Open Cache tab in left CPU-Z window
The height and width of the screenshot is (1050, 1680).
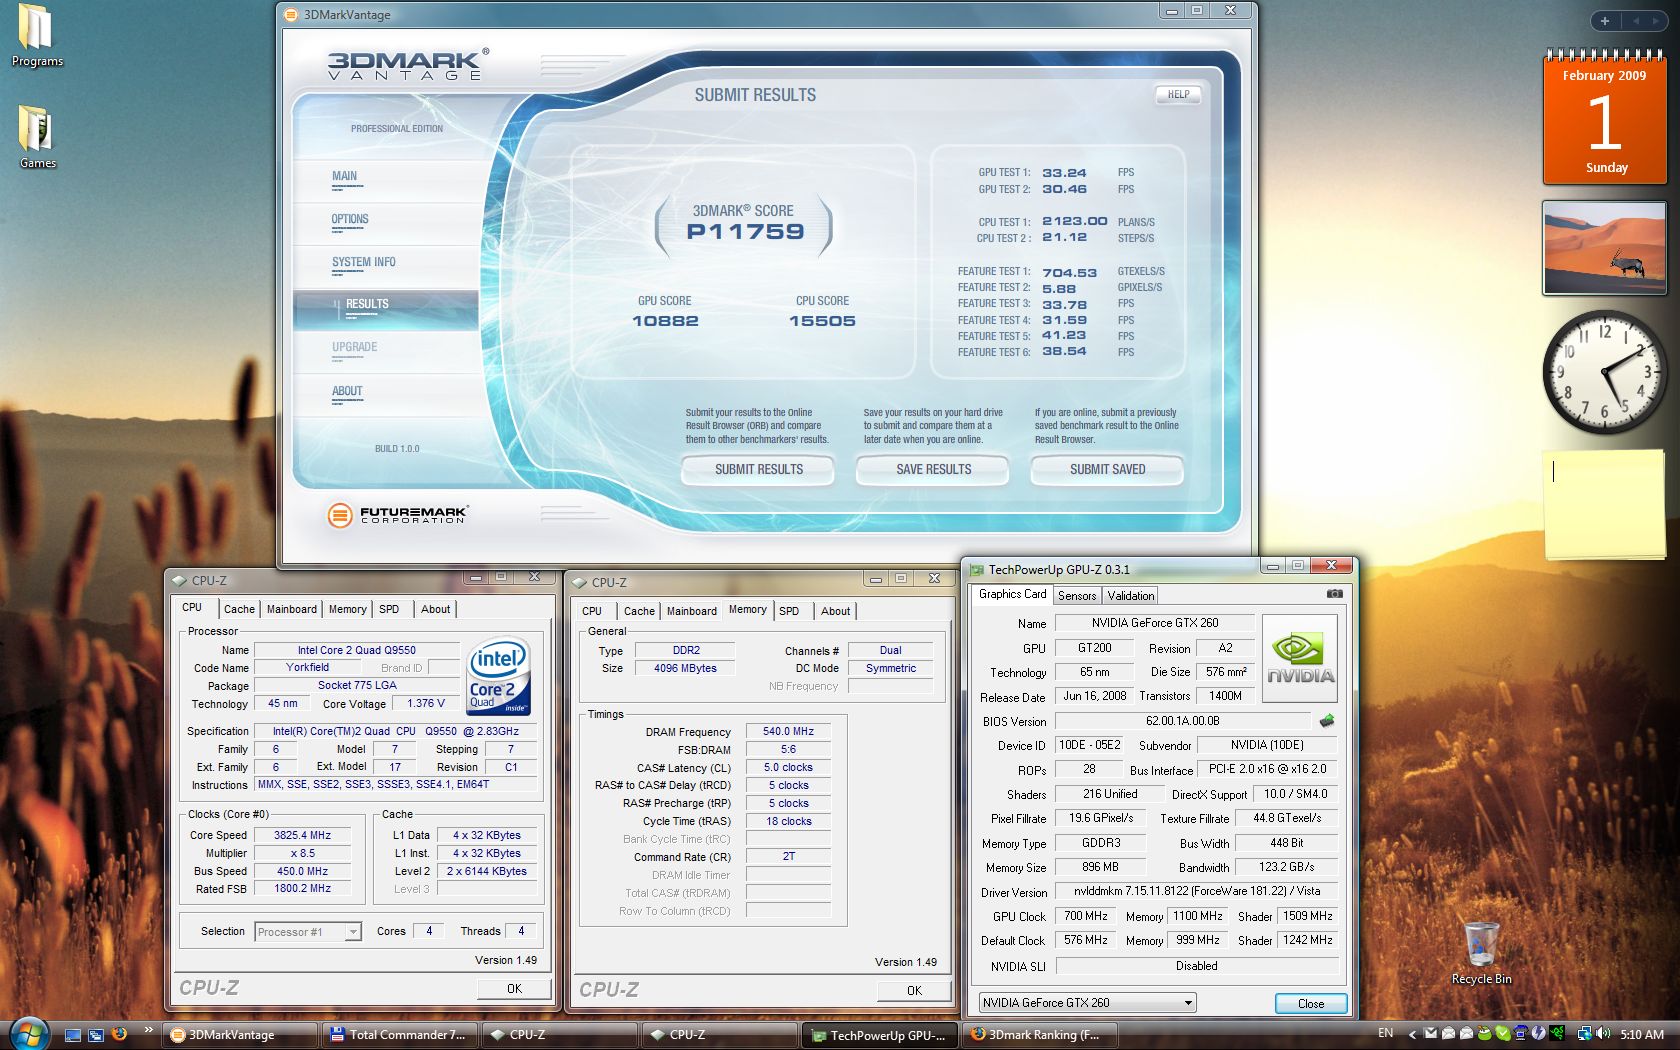tap(239, 609)
